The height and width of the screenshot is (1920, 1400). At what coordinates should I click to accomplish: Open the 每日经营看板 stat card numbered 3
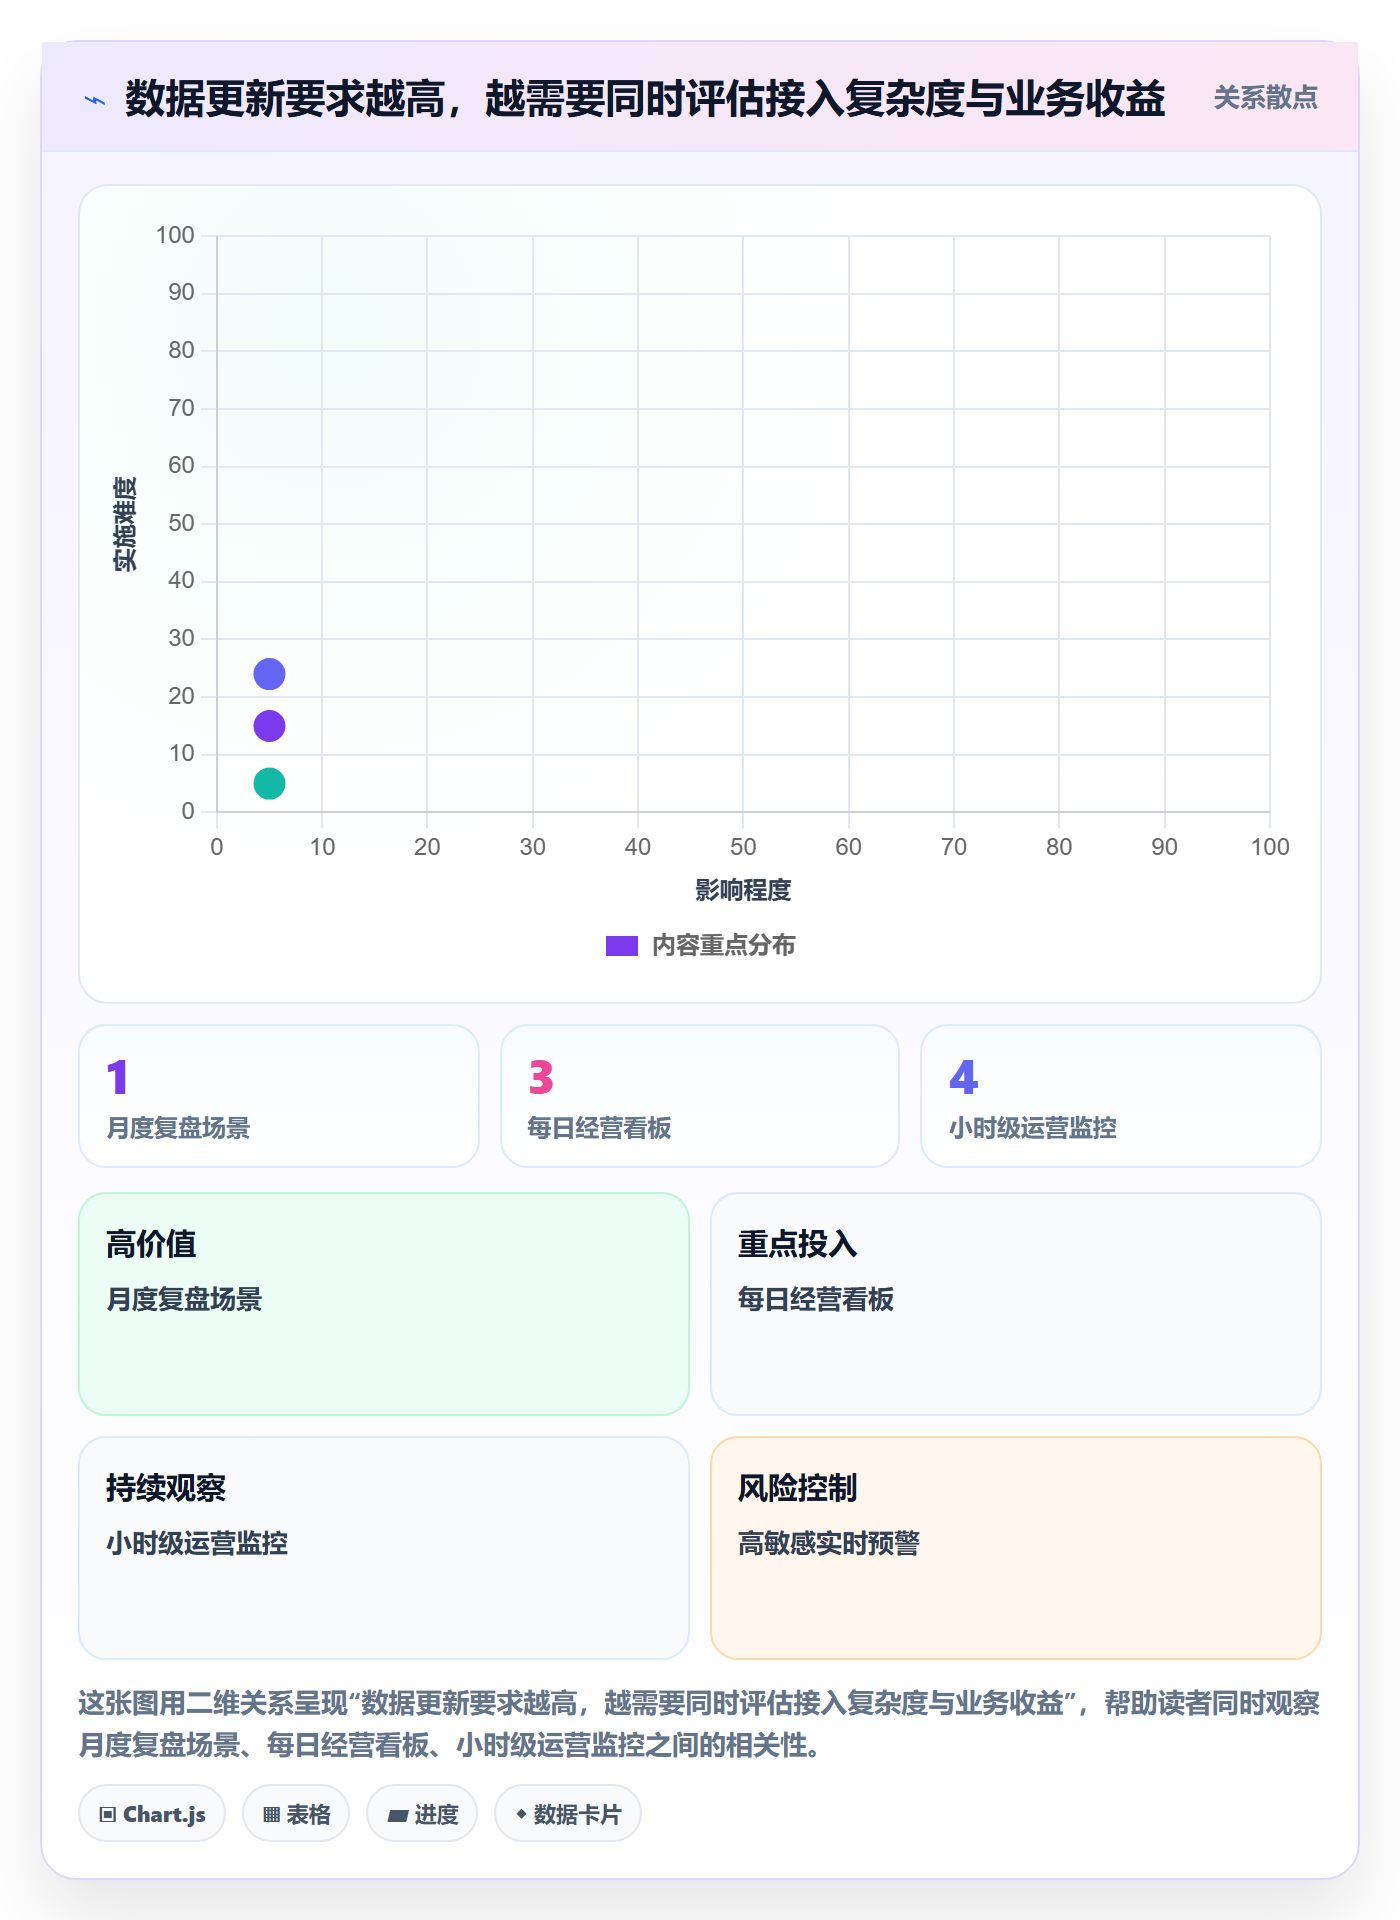click(x=700, y=1096)
